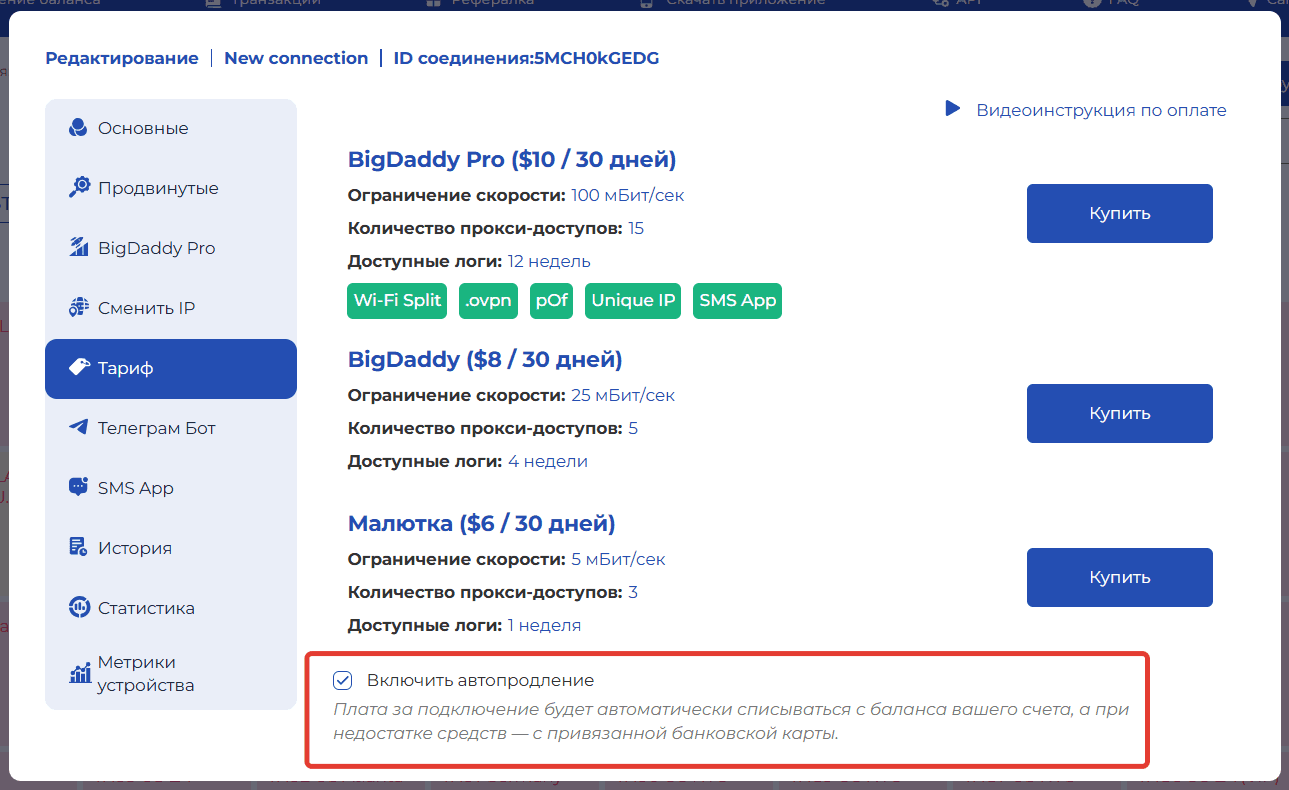Click the SMS App green badge
The image size is (1289, 790).
coord(738,301)
